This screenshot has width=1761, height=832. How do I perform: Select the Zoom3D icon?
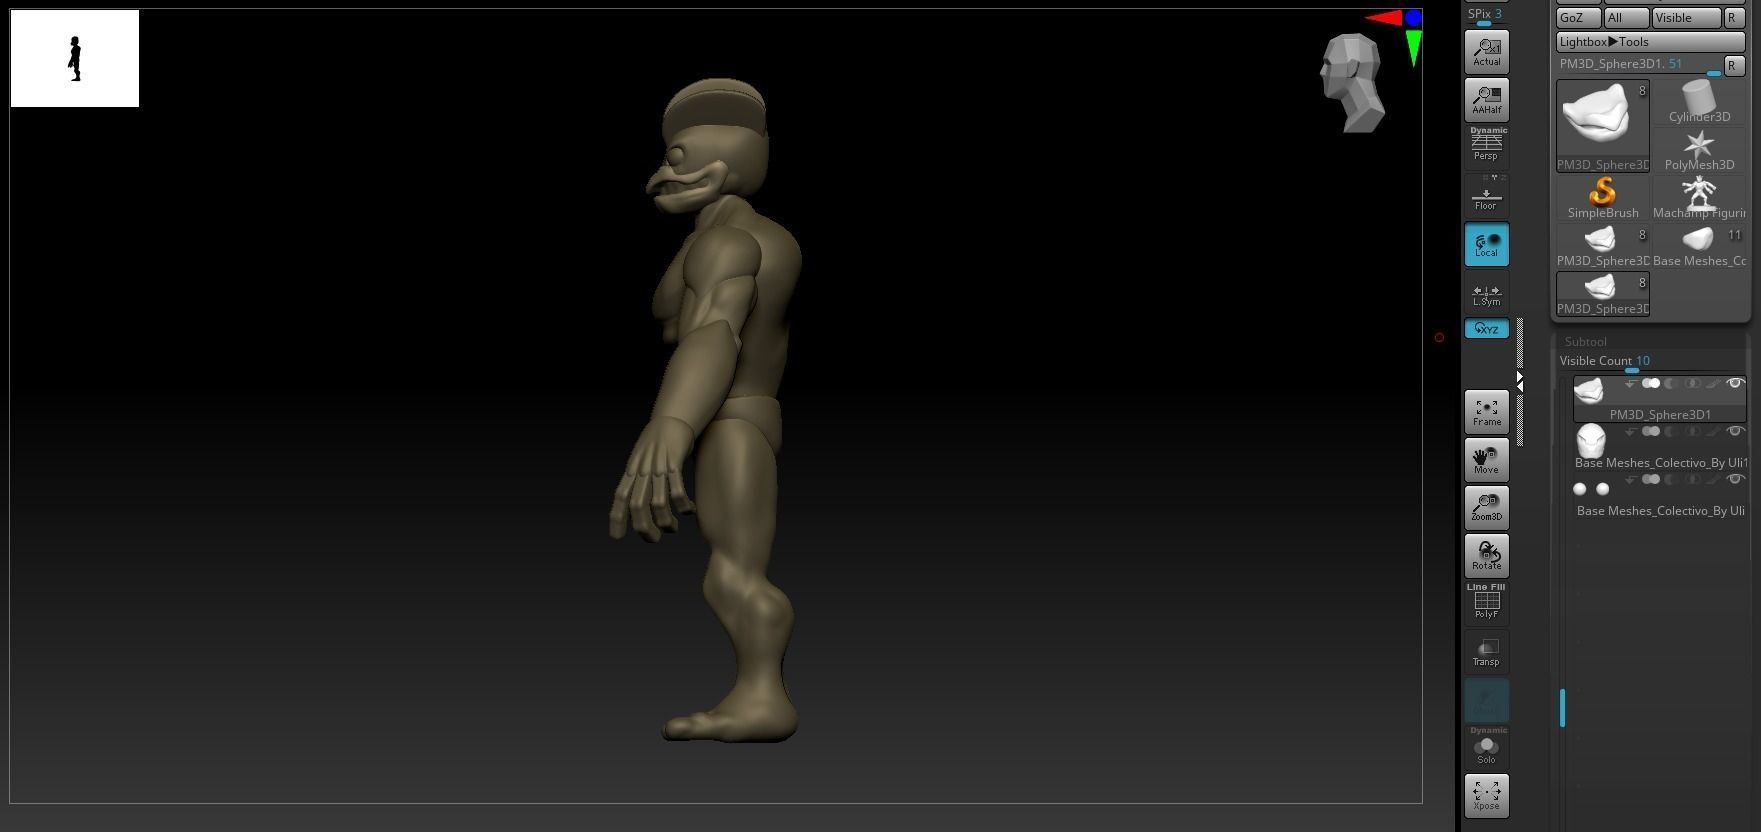[x=1486, y=508]
